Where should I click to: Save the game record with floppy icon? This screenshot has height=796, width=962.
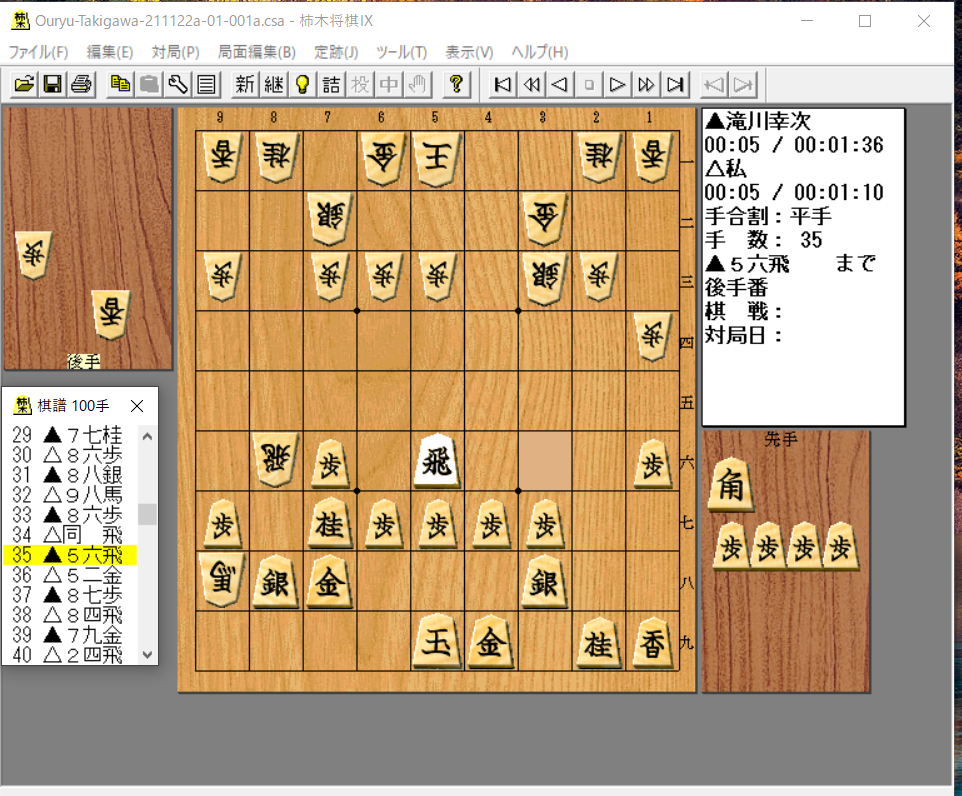click(x=53, y=84)
